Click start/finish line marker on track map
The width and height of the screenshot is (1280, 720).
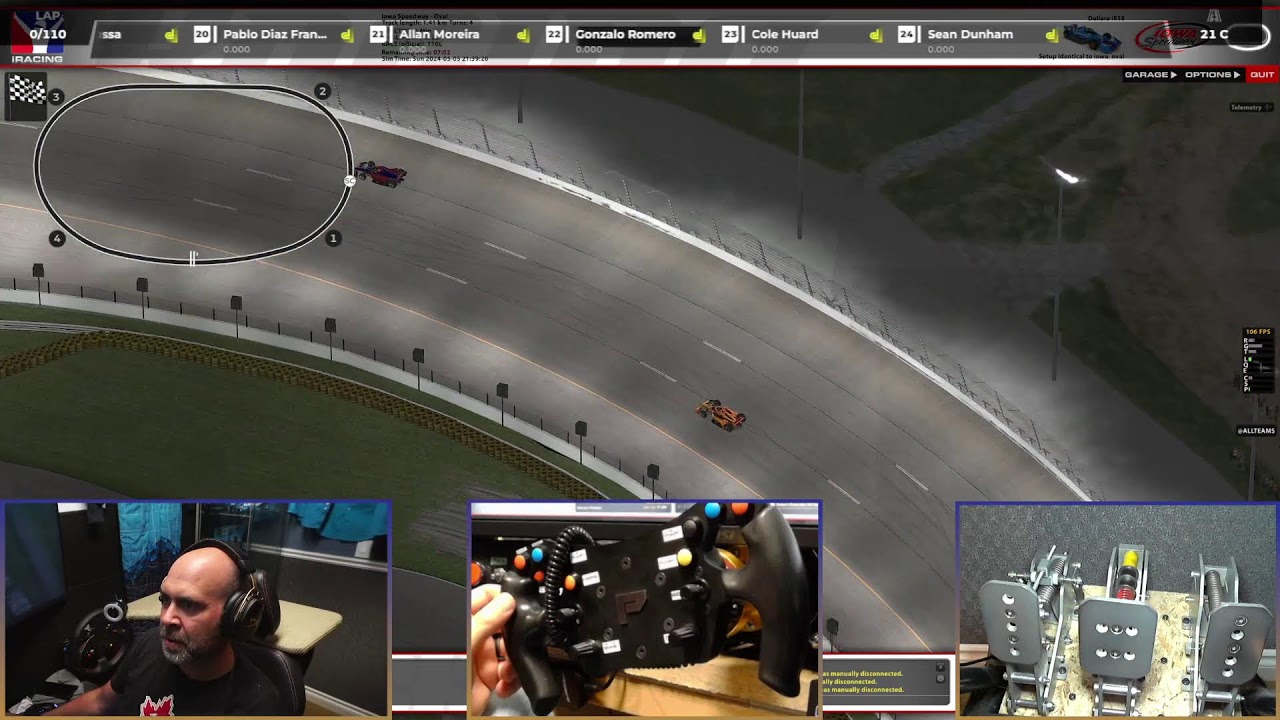[193, 258]
